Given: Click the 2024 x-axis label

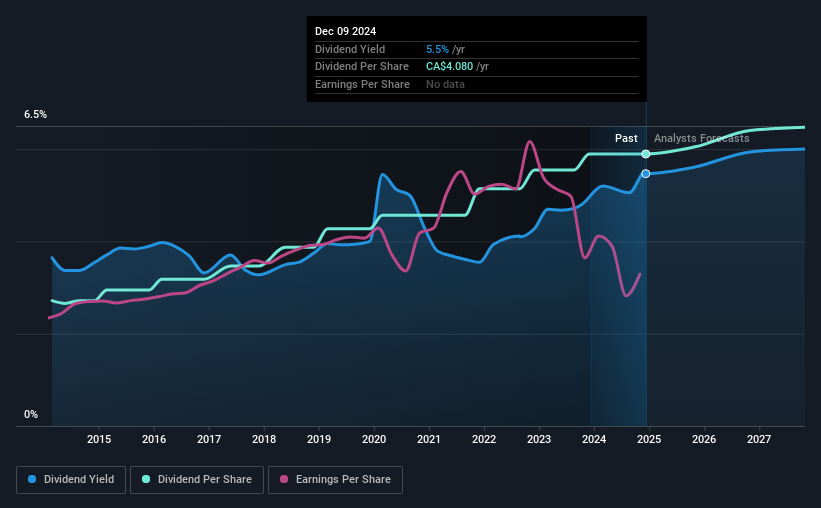Looking at the screenshot, I should coord(594,439).
